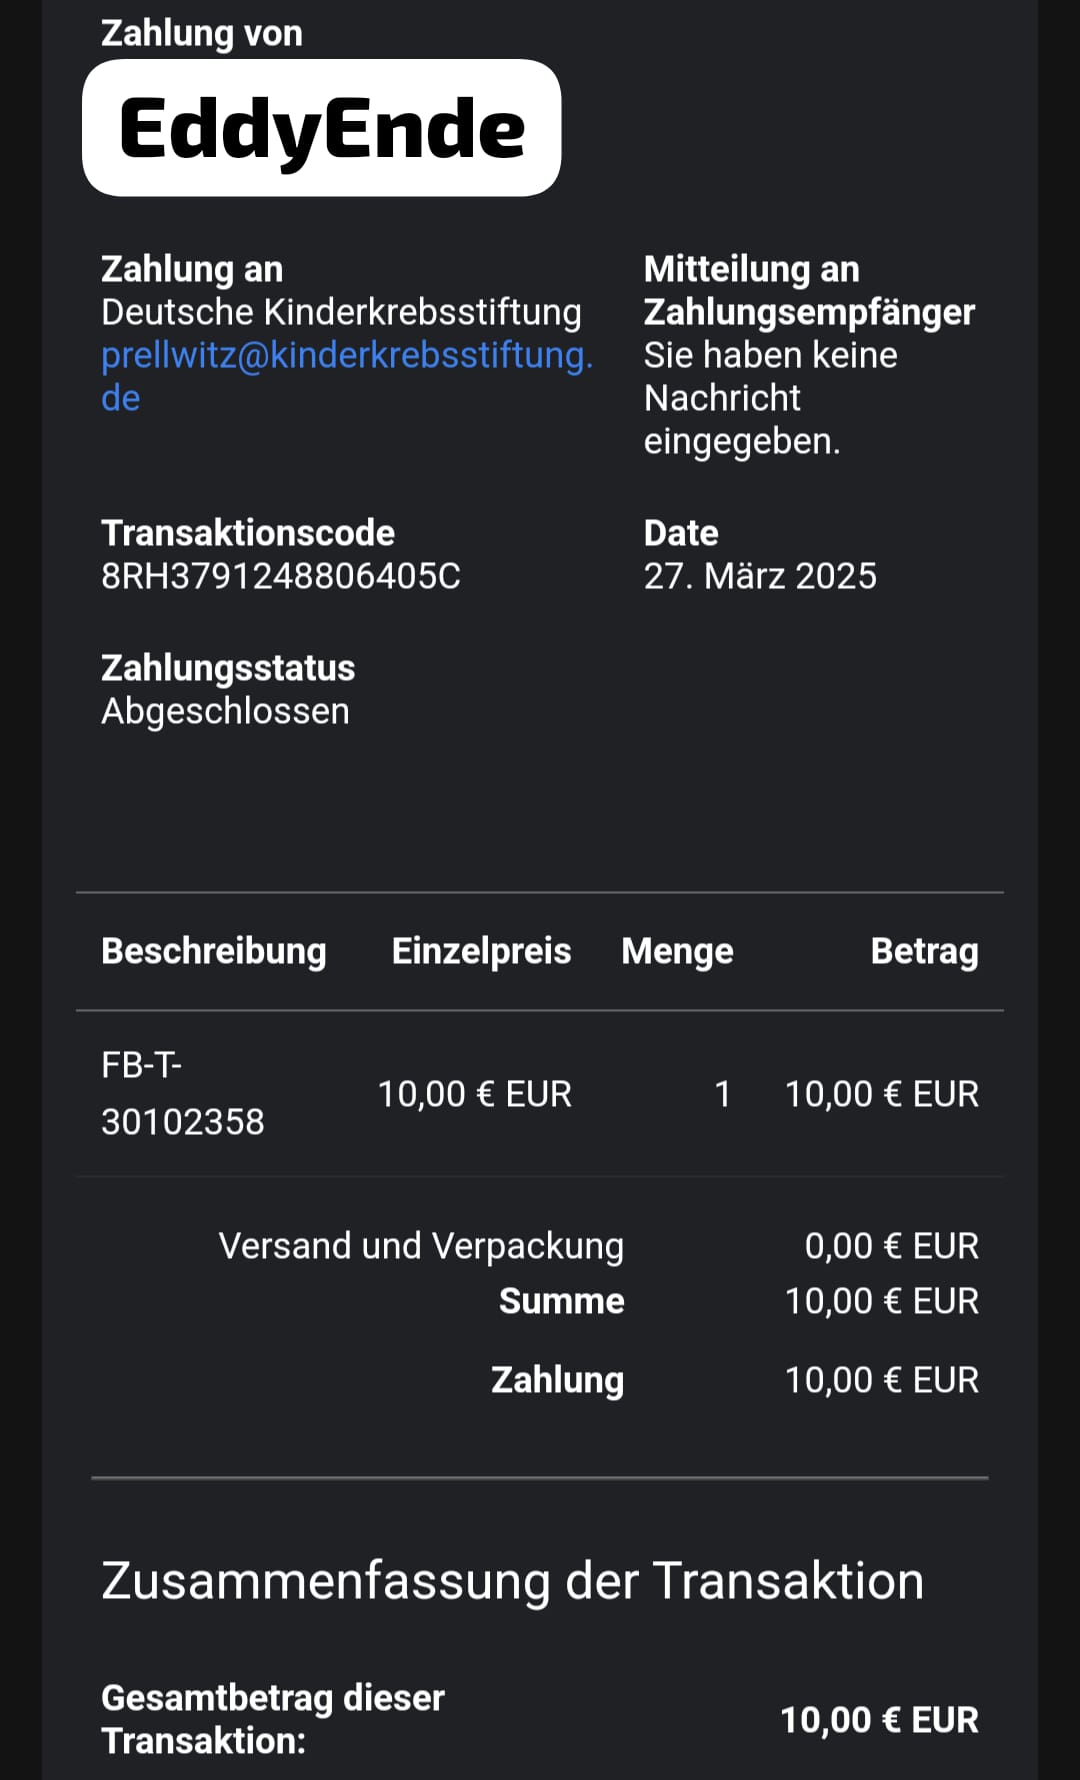Screen dimensions: 1080x1780
Task: Click the prellwitz@kinderkrebsstiftung.de email link
Action: (346, 356)
